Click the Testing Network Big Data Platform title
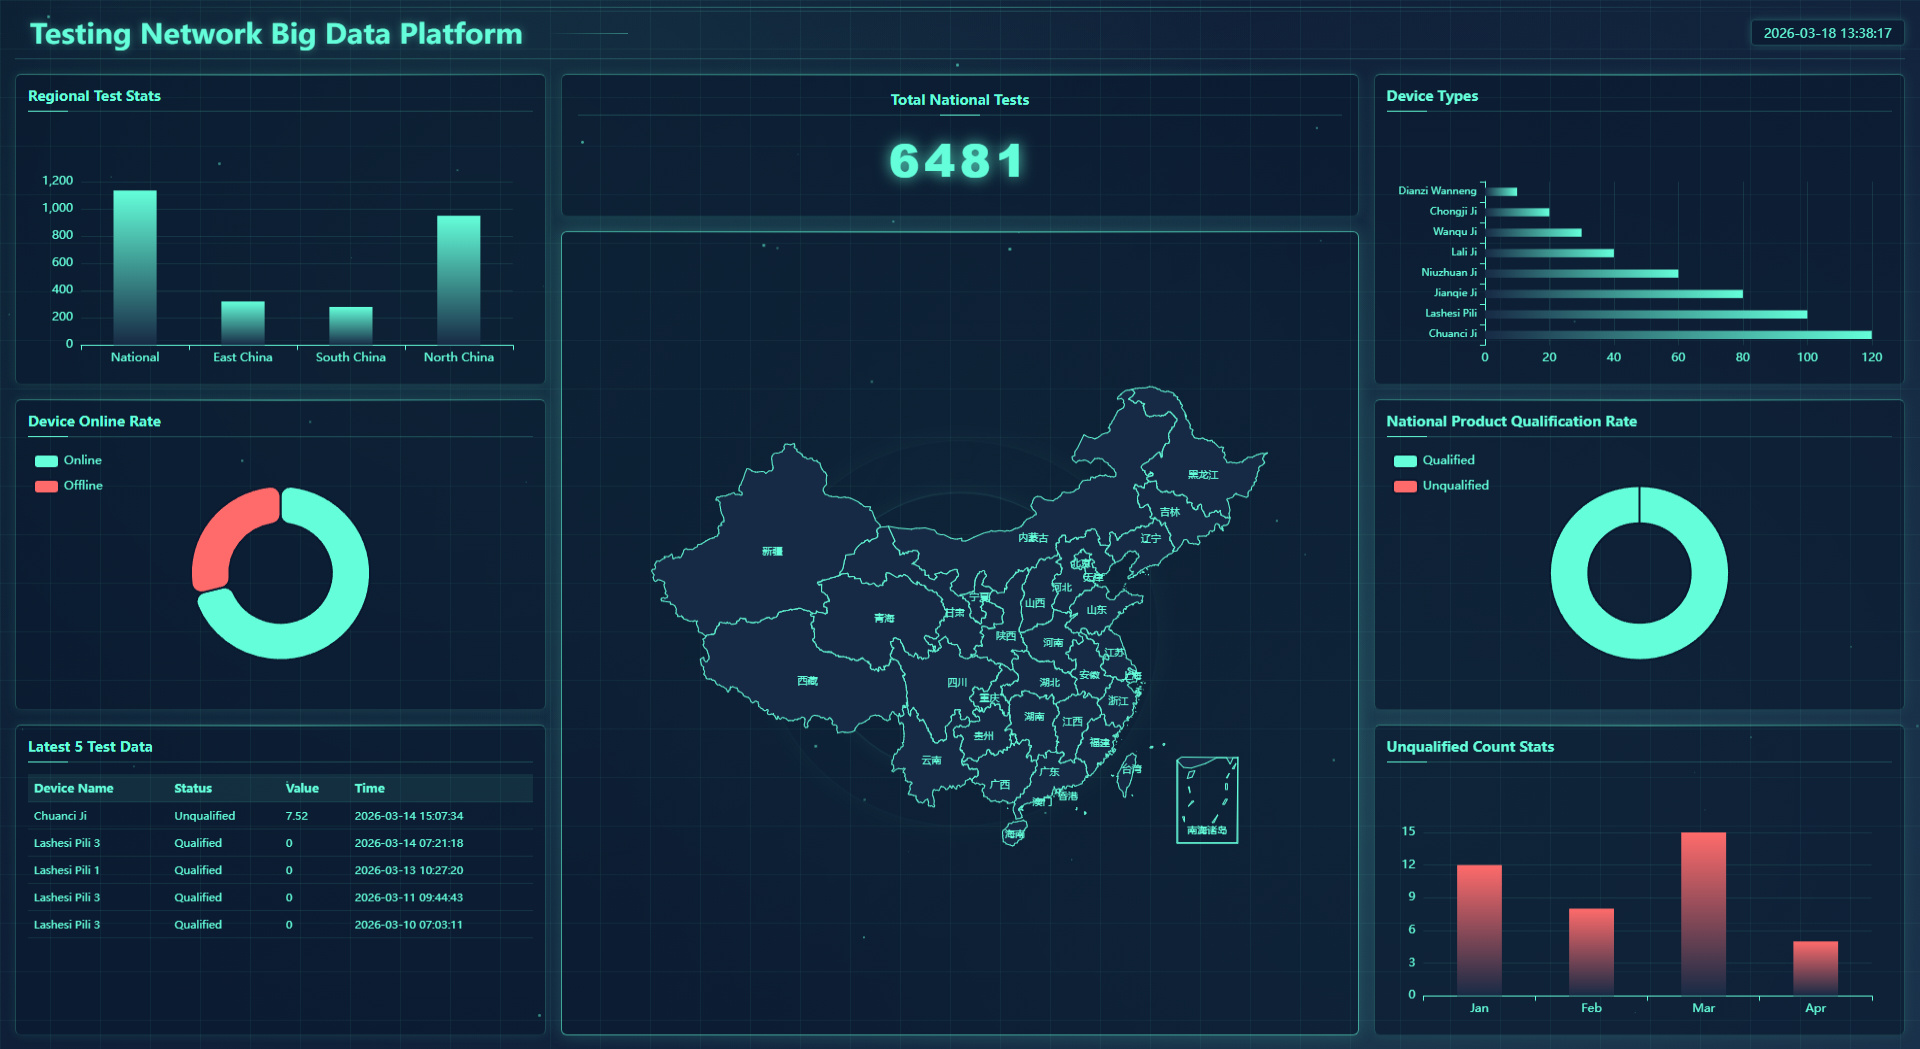The image size is (1920, 1049). (276, 34)
